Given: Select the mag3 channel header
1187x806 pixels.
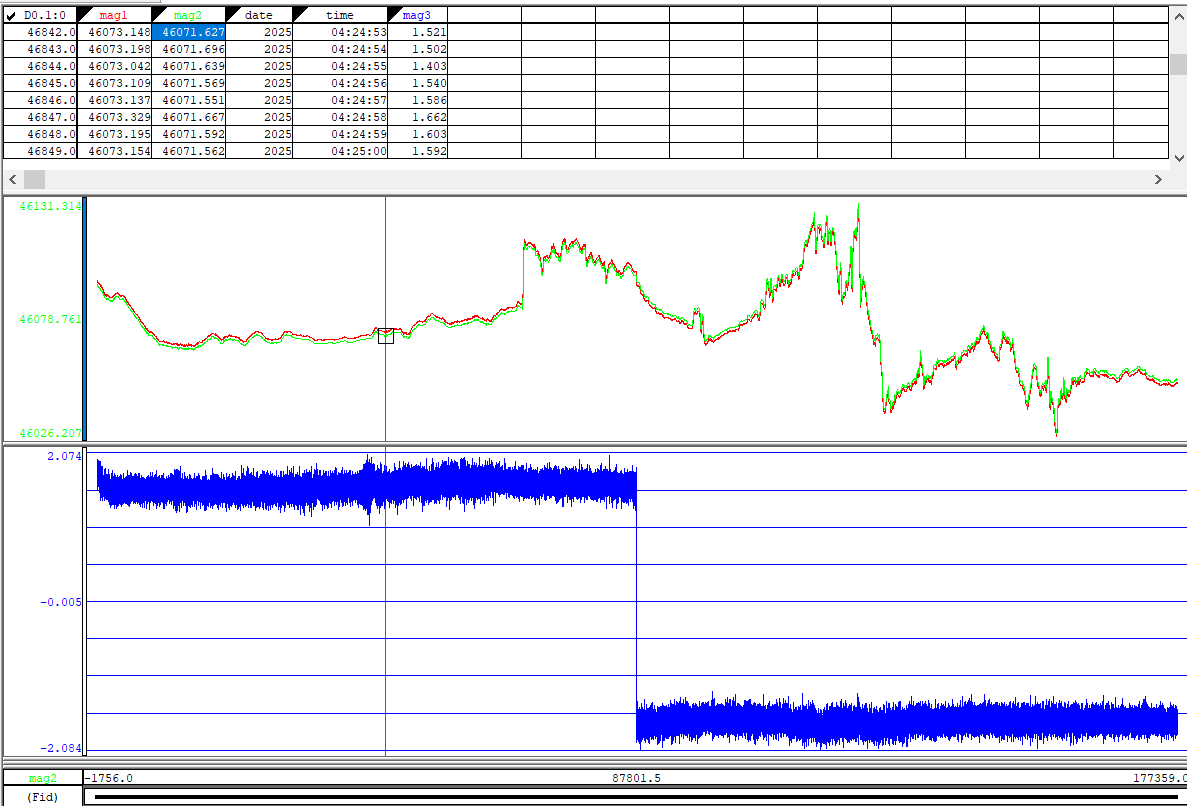Looking at the screenshot, I should pyautogui.click(x=417, y=16).
